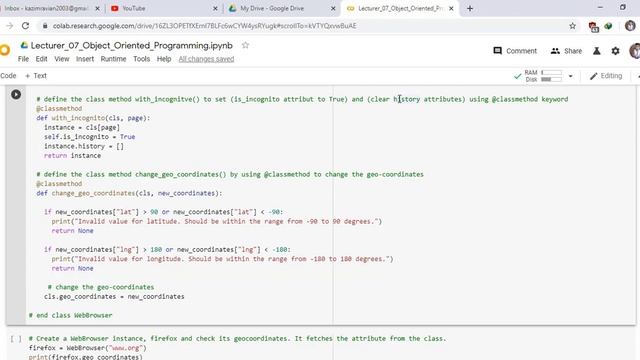Open the Comment button
Viewport: 640px width, 360px height.
(x=515, y=51)
